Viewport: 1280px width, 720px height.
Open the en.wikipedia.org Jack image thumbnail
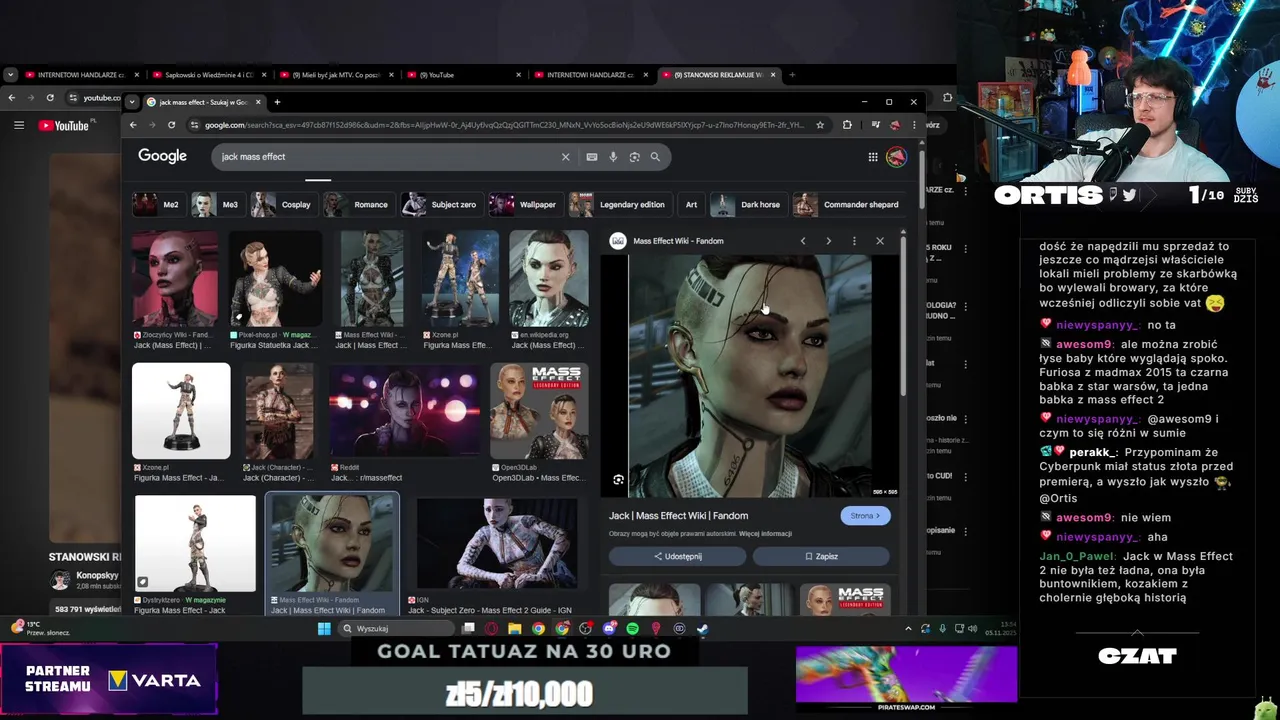(x=549, y=279)
